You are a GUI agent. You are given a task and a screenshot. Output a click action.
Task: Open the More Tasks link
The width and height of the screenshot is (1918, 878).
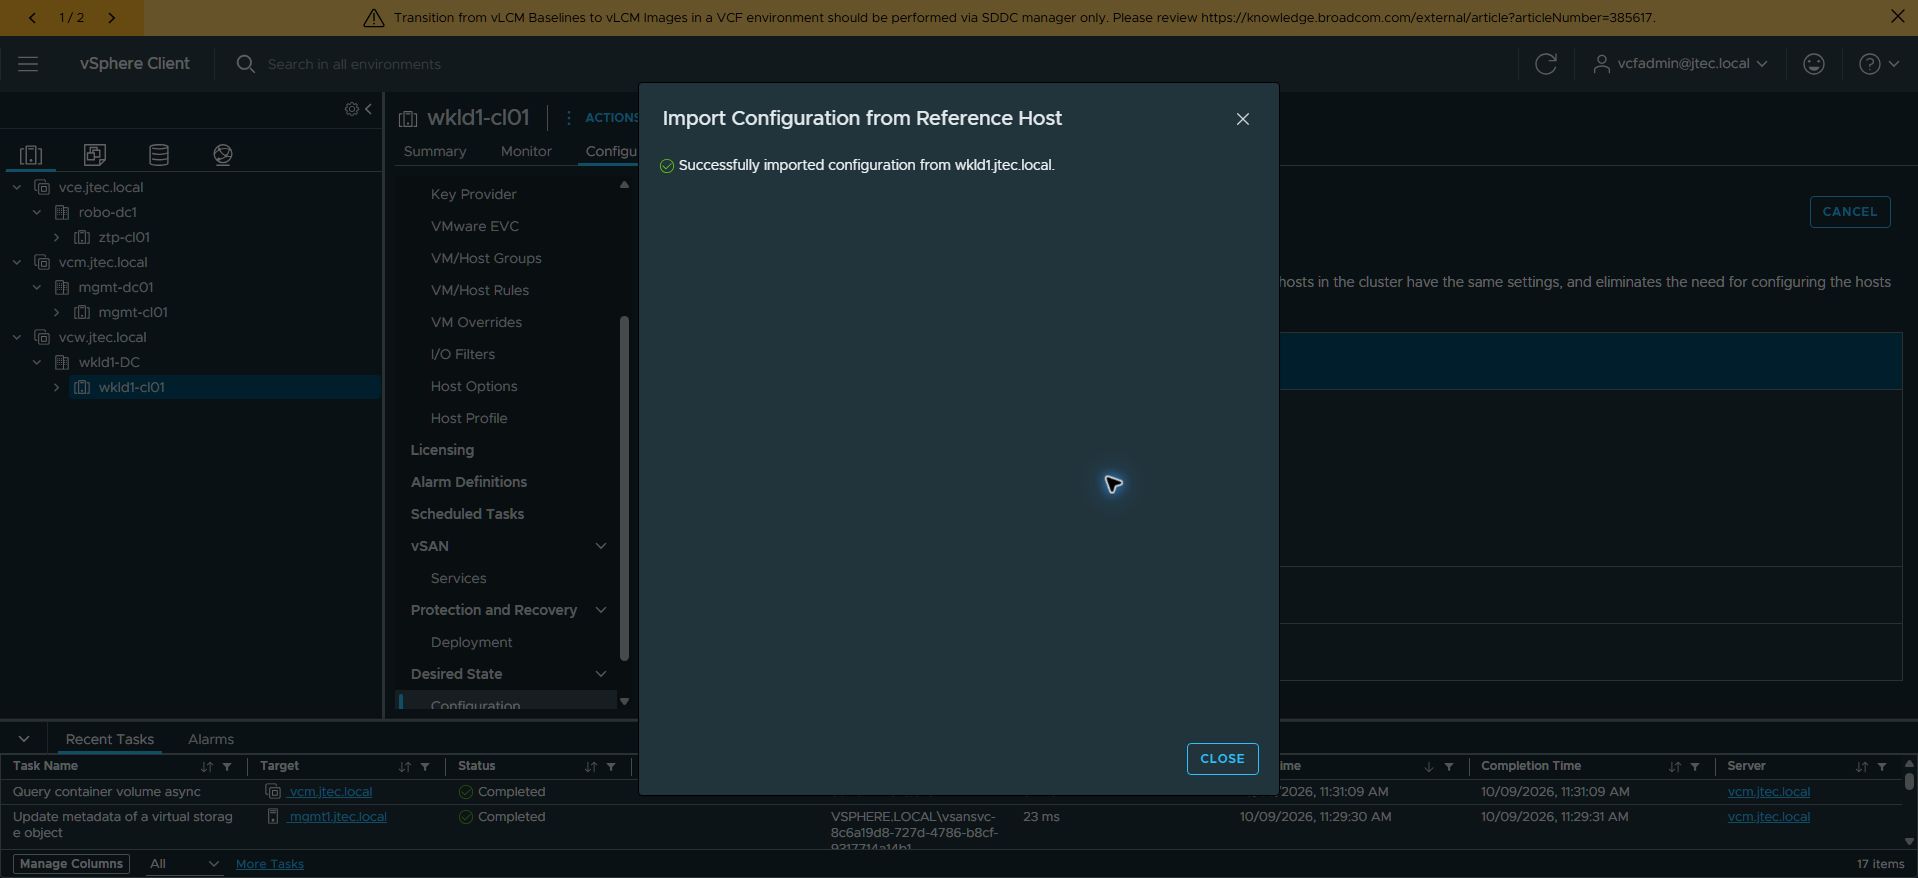coord(269,864)
